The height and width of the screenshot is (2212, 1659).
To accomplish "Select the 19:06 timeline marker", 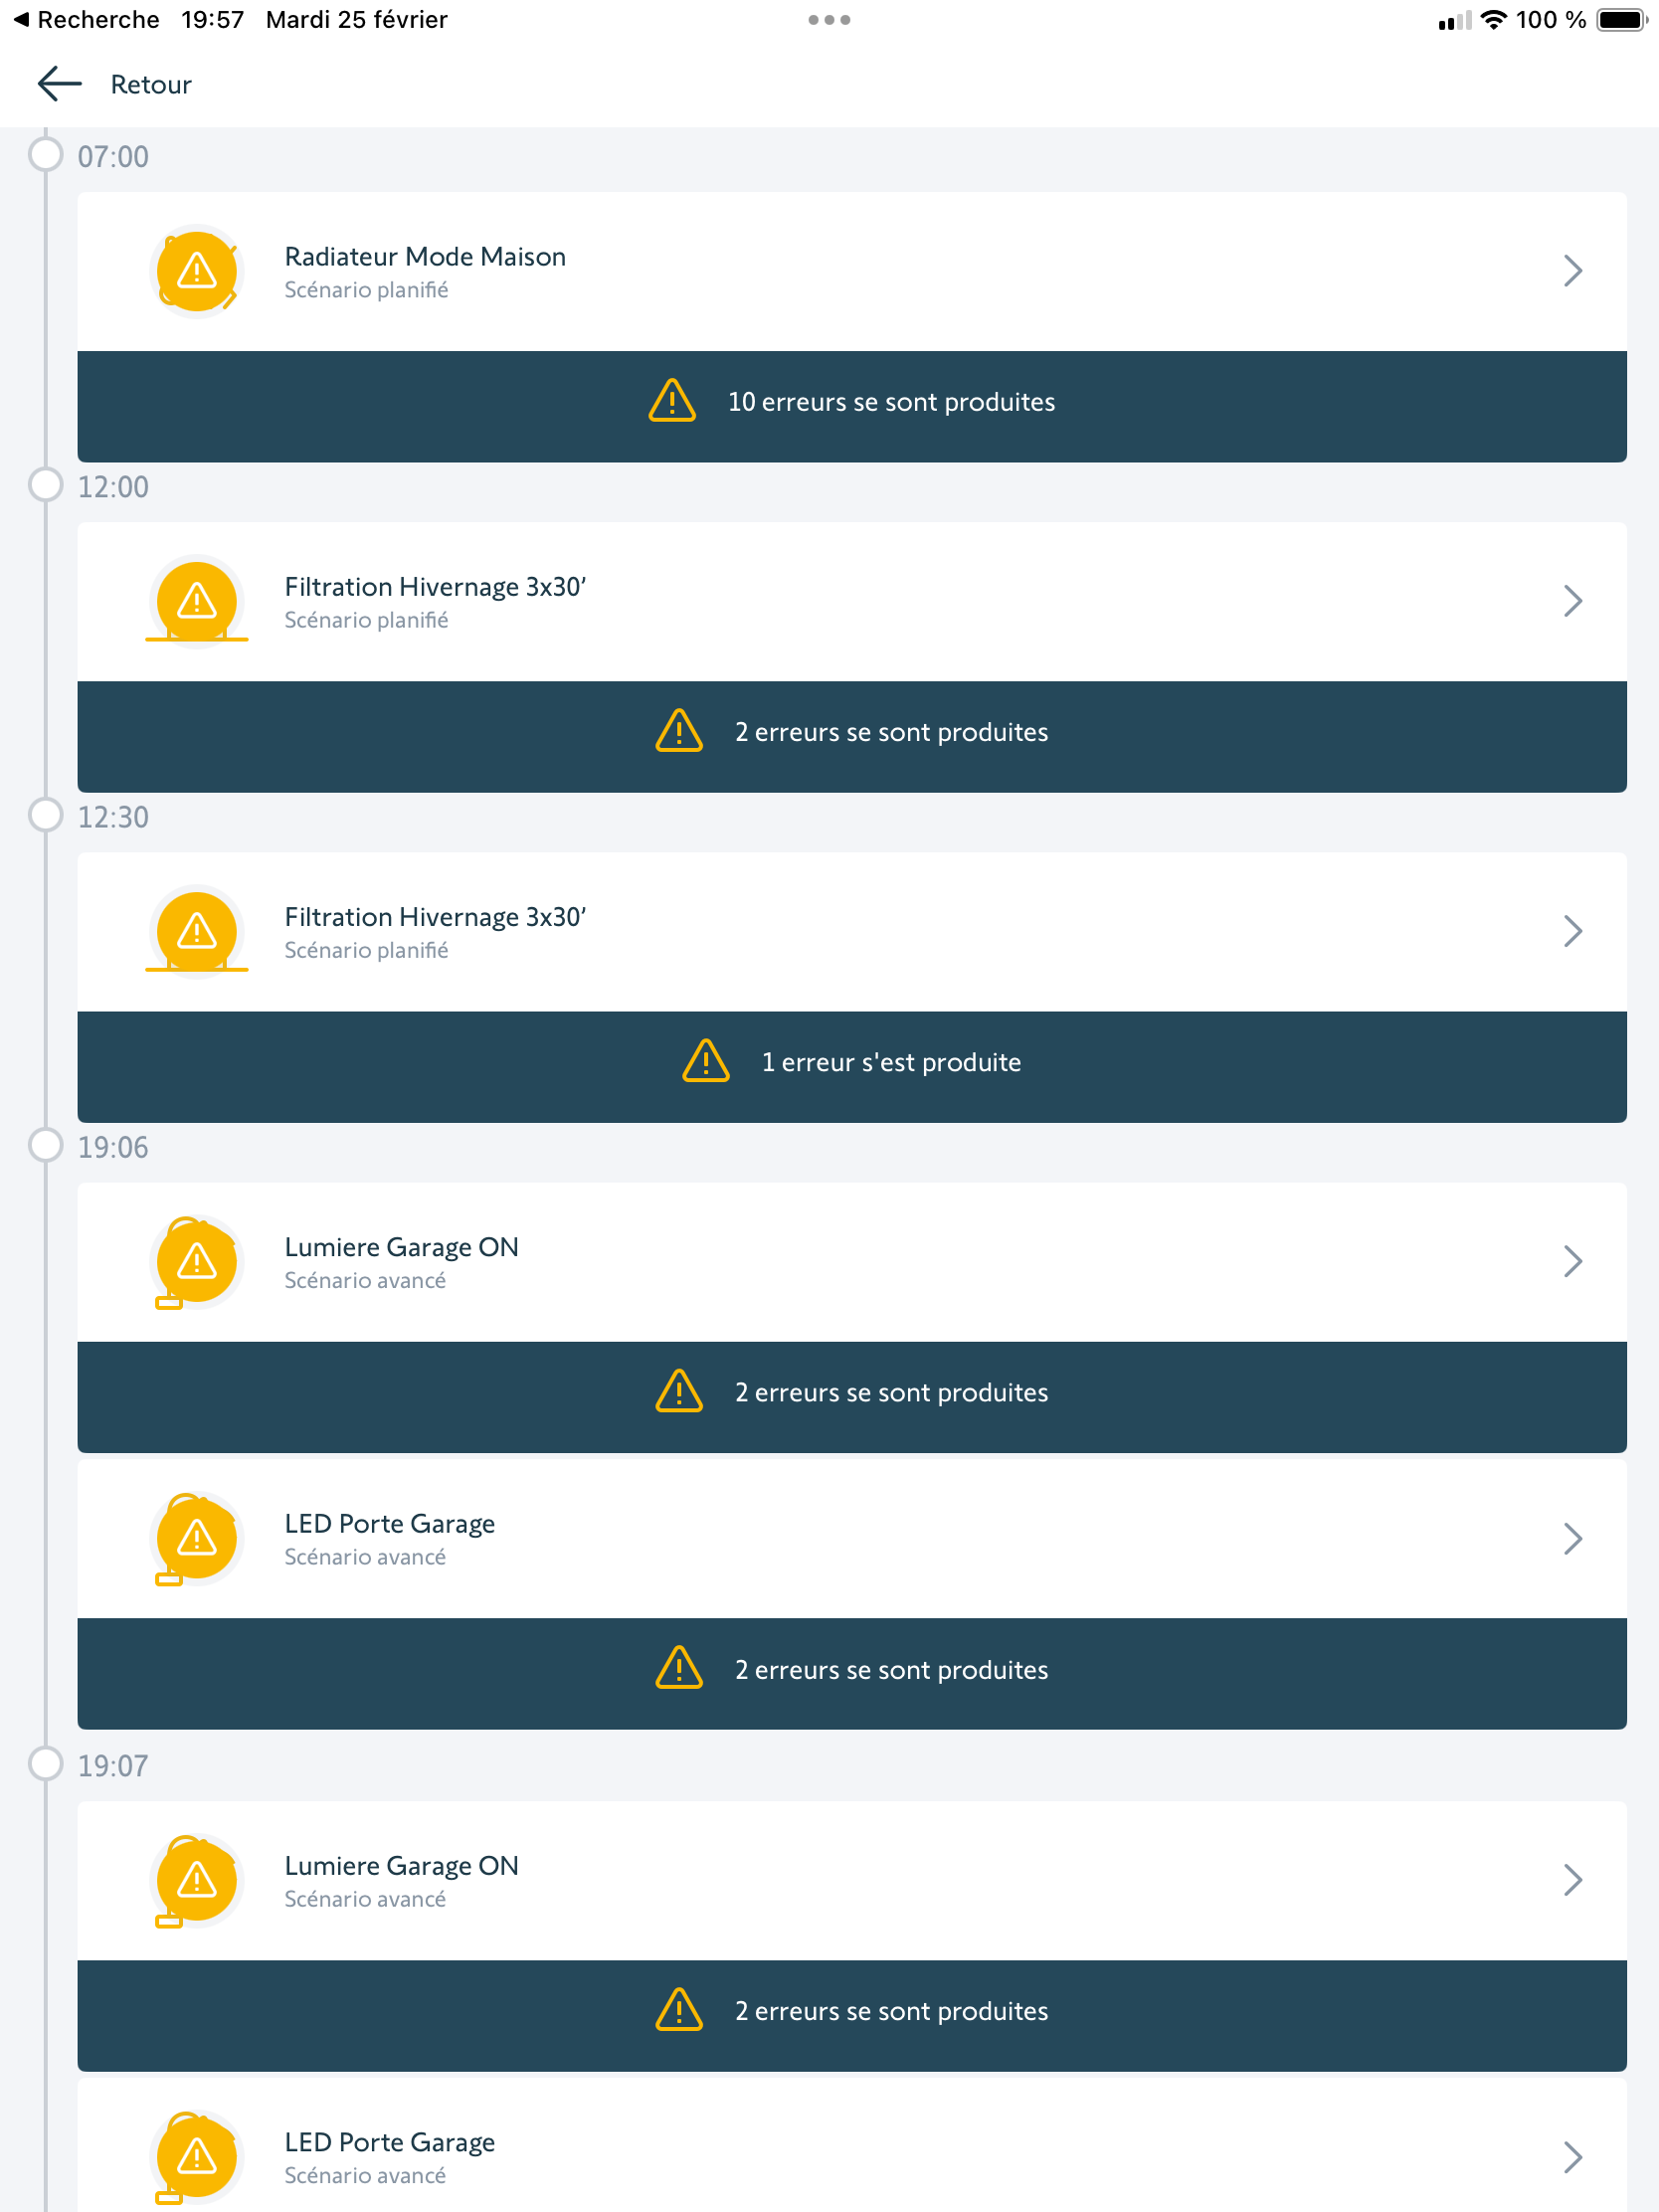I will coord(46,1145).
